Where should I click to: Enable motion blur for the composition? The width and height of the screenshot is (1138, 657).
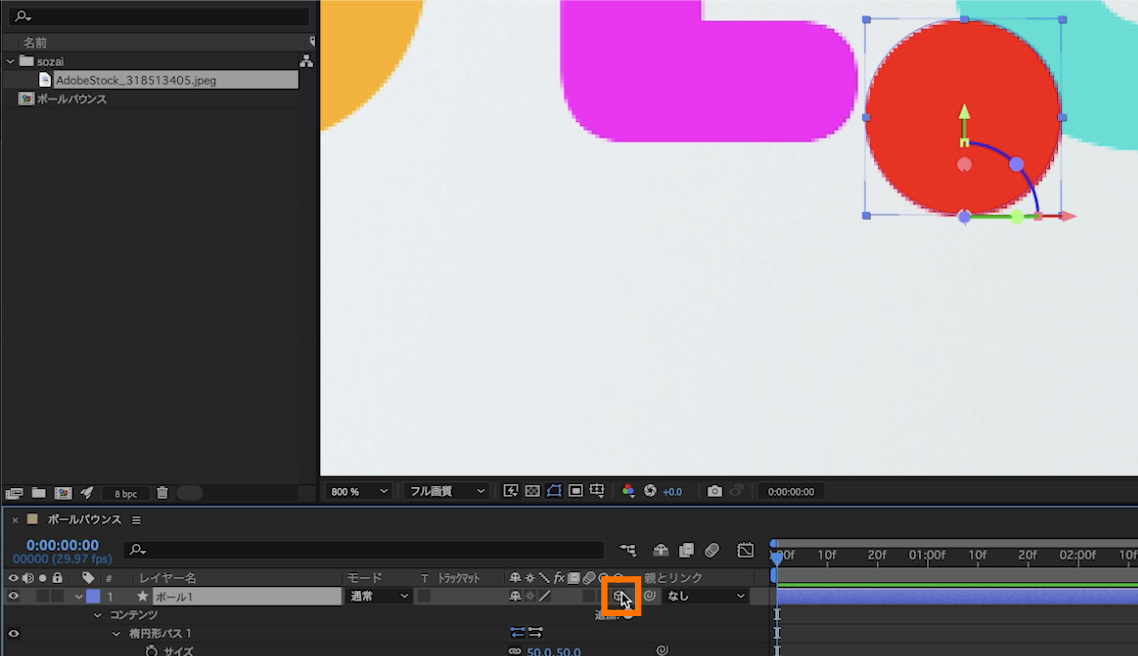pyautogui.click(x=712, y=550)
